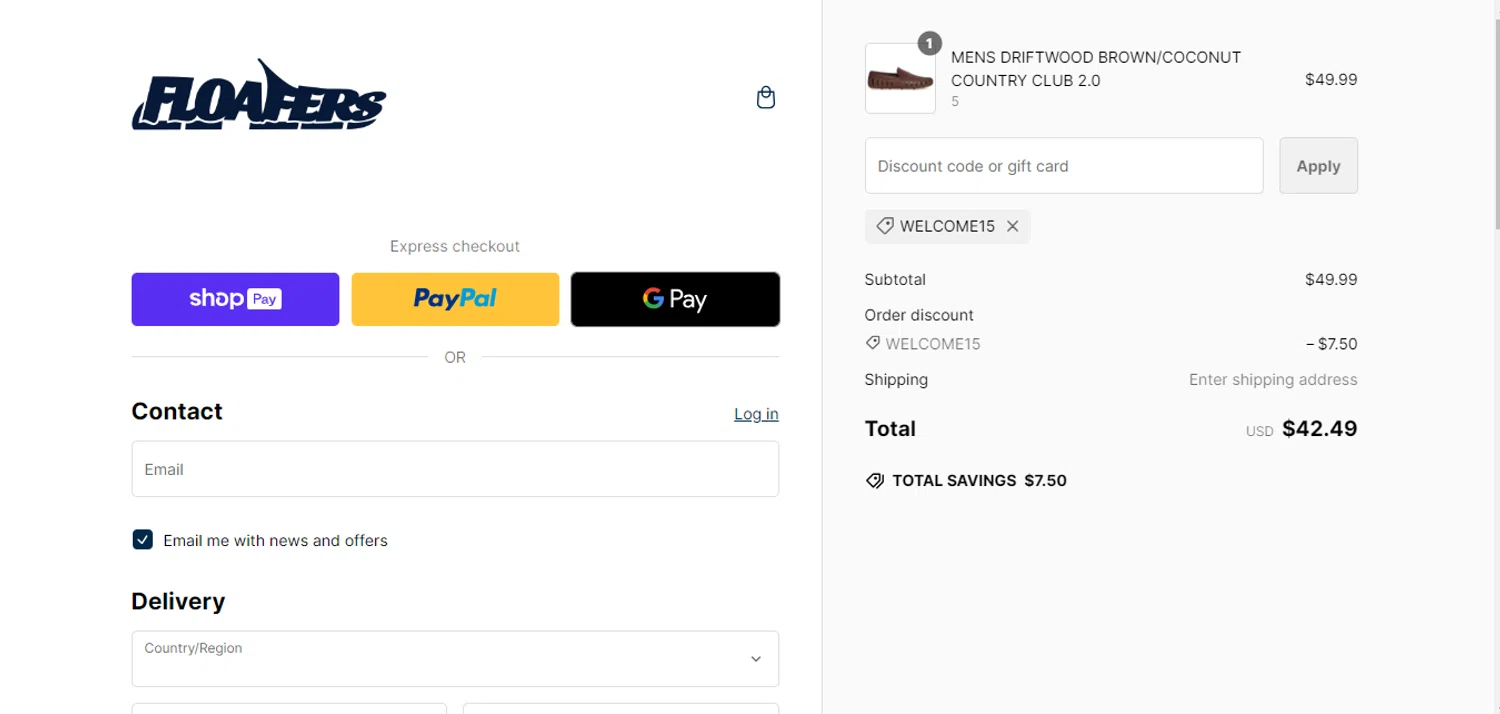Click the quantity badge on product
Viewport: 1500px width, 714px height.
[930, 44]
